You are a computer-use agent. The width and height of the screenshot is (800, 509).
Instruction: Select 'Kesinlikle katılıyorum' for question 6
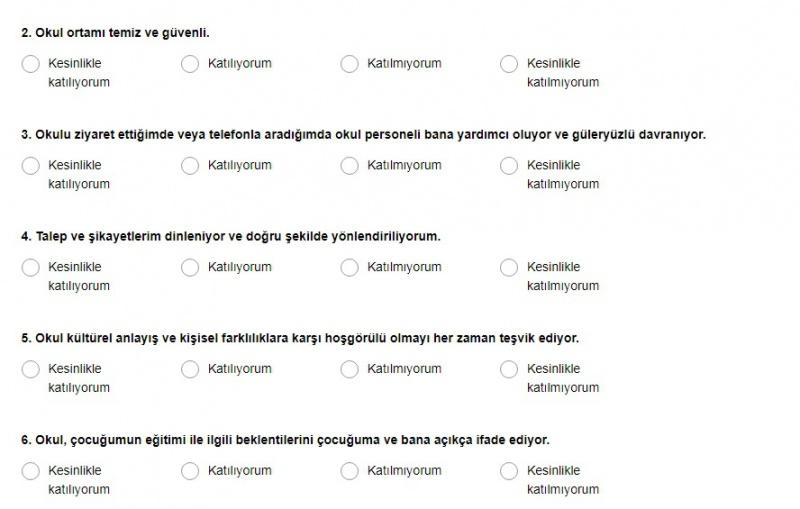(x=31, y=471)
